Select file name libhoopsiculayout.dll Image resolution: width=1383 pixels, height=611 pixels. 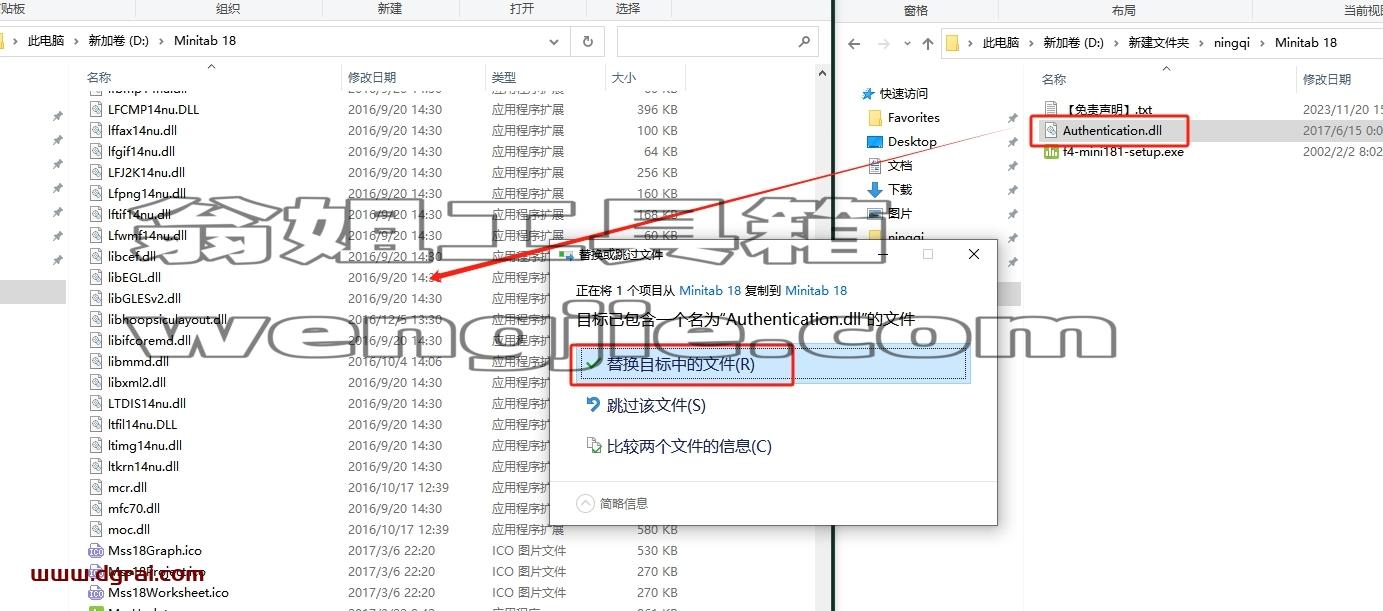[x=168, y=319]
